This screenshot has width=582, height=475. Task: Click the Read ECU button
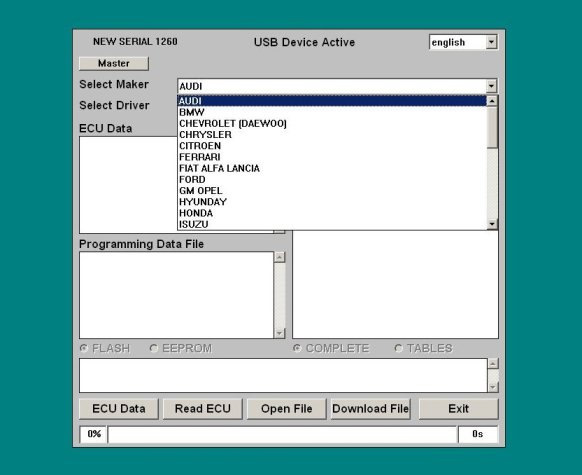[x=203, y=409]
